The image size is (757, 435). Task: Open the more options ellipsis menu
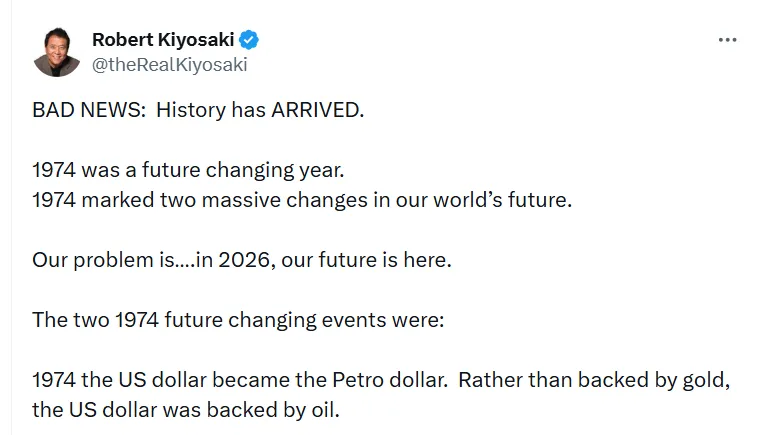[728, 39]
